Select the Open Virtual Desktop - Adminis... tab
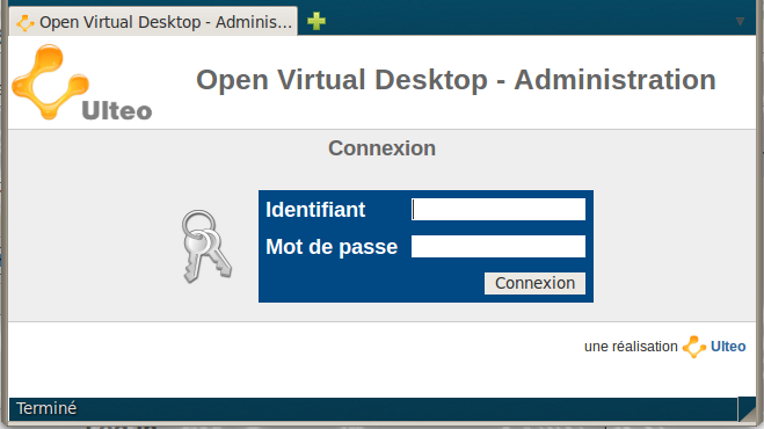 (x=153, y=21)
